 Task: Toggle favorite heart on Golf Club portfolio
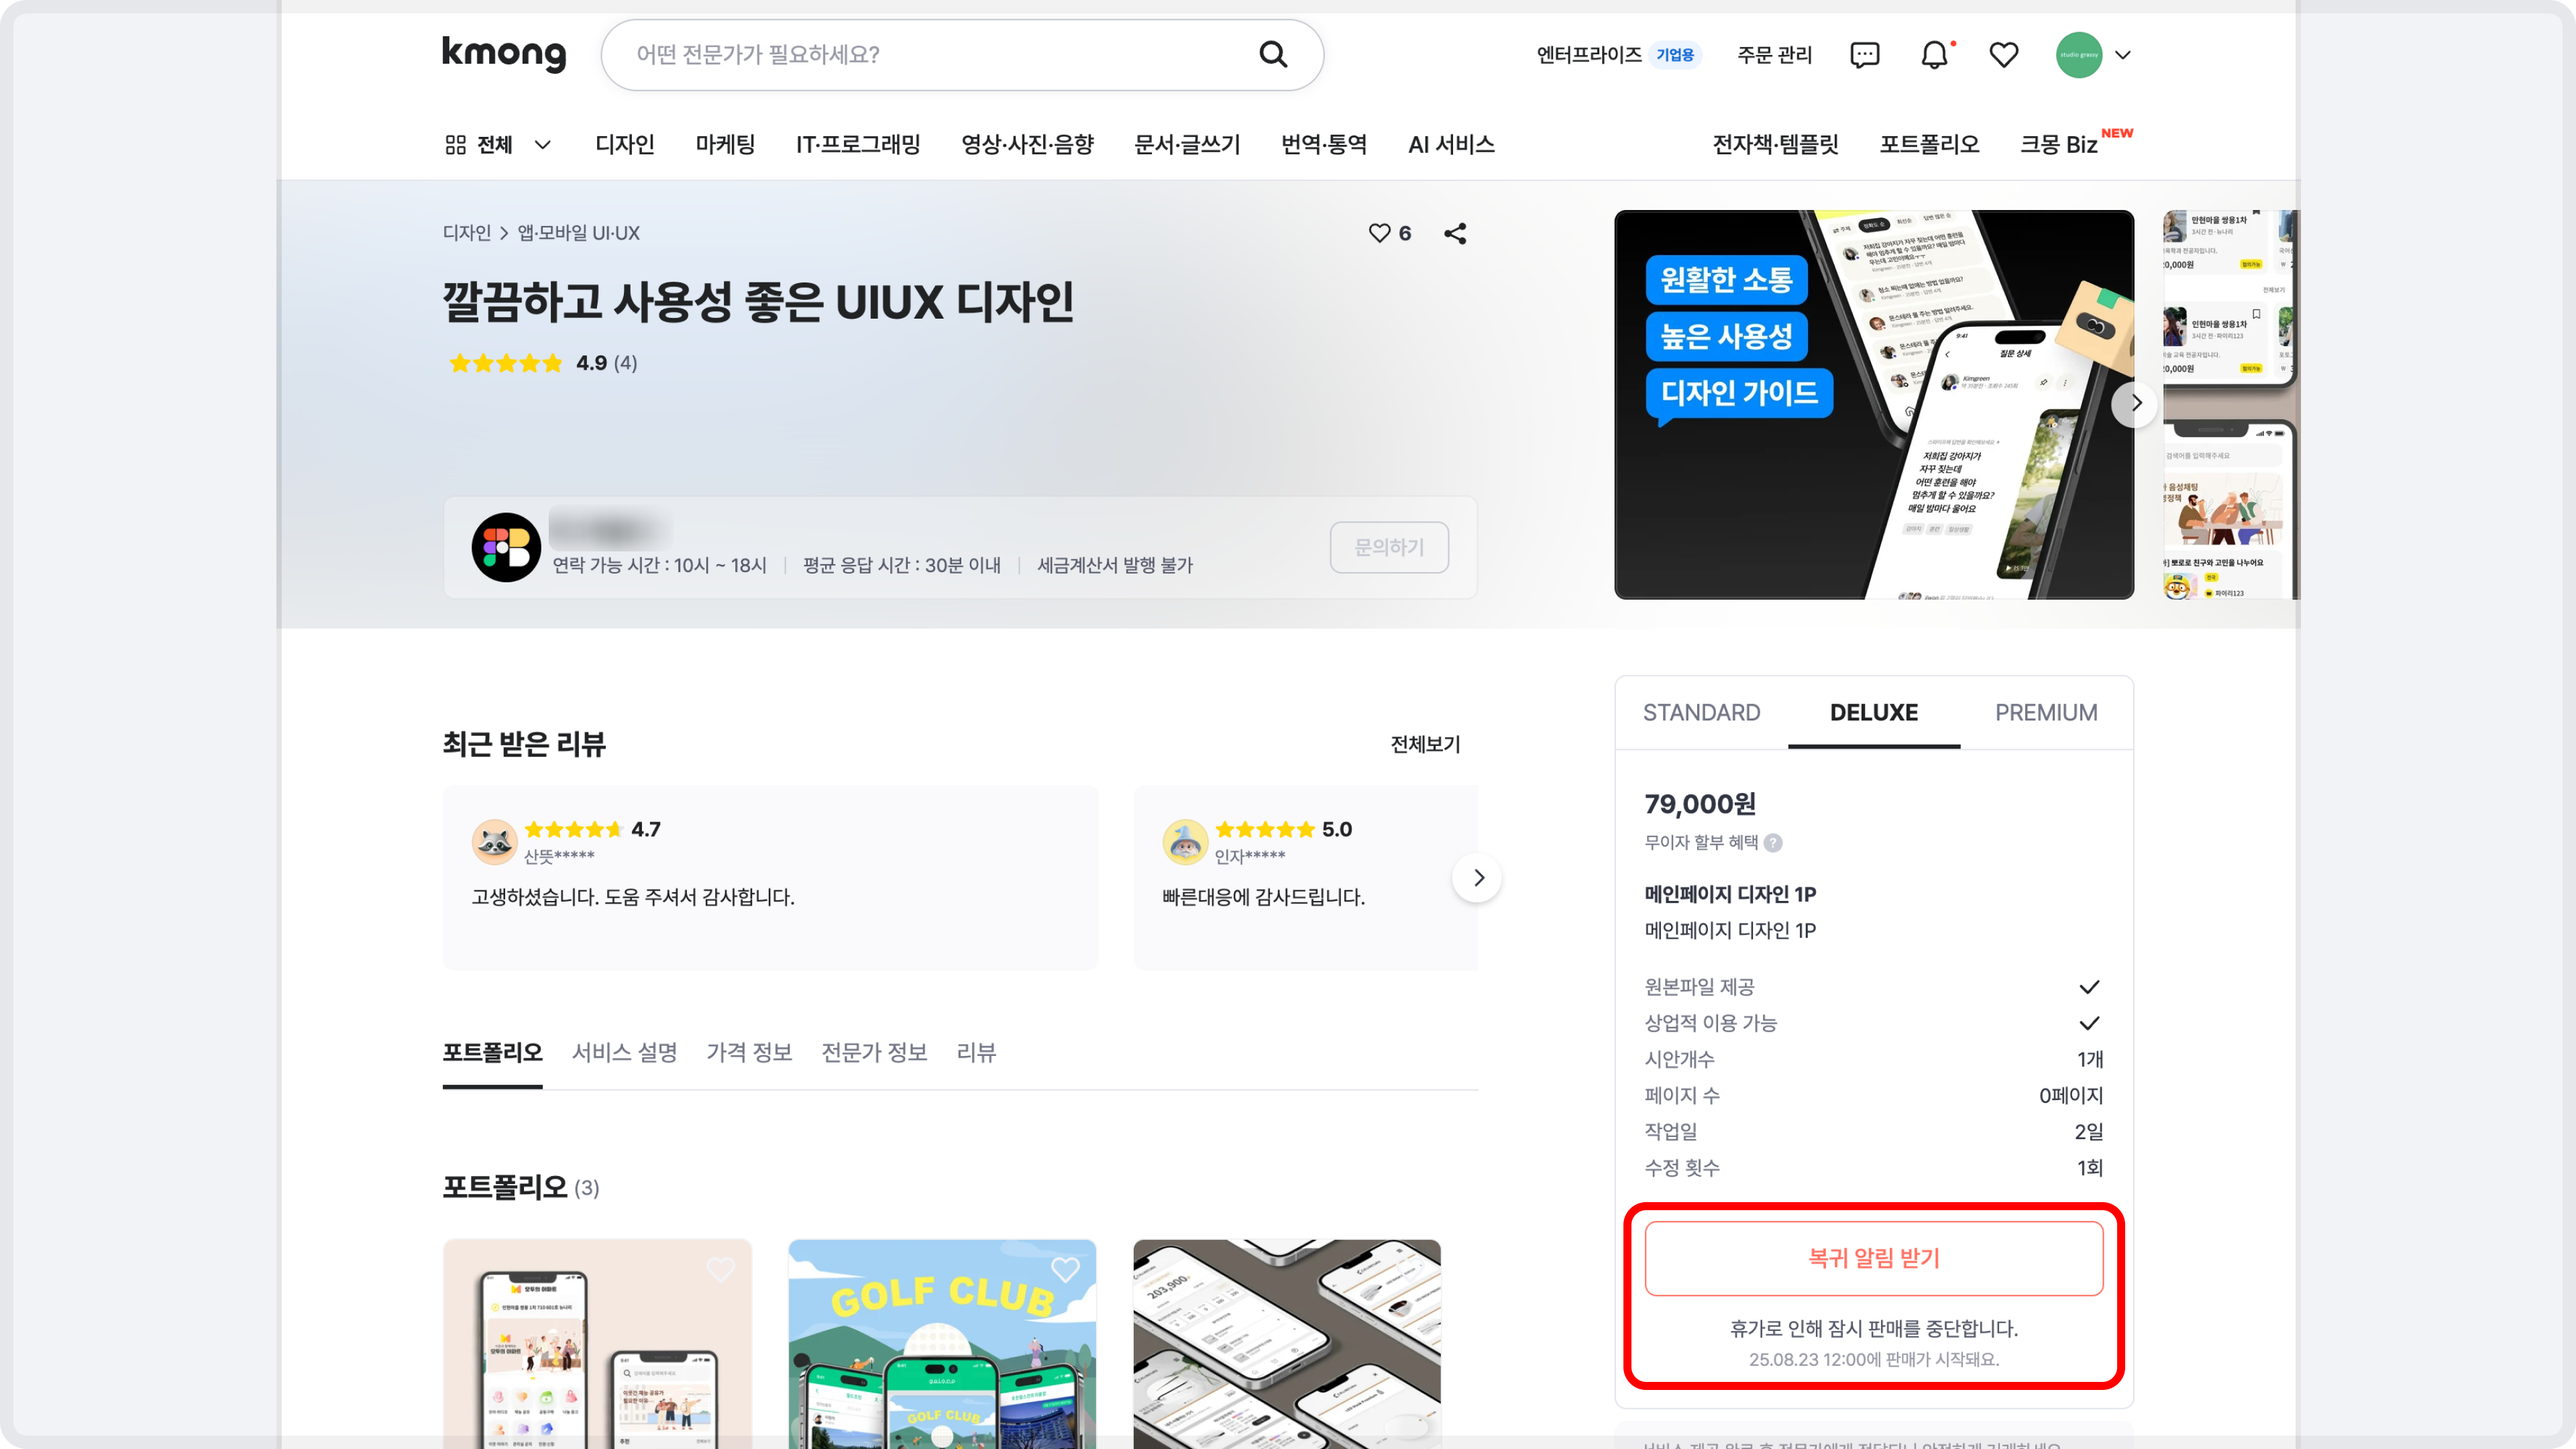(1065, 1269)
